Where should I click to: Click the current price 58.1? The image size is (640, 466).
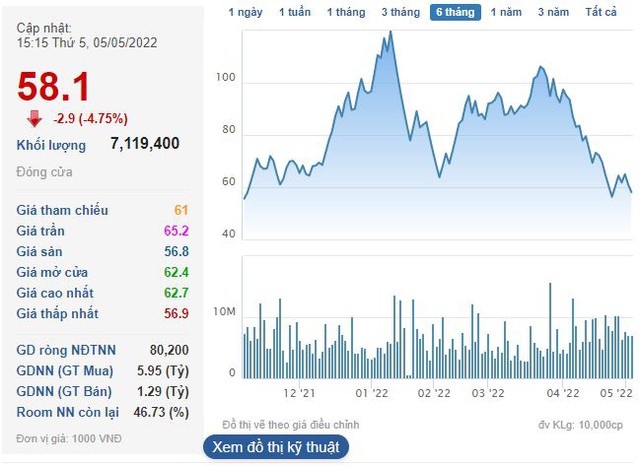coord(54,87)
